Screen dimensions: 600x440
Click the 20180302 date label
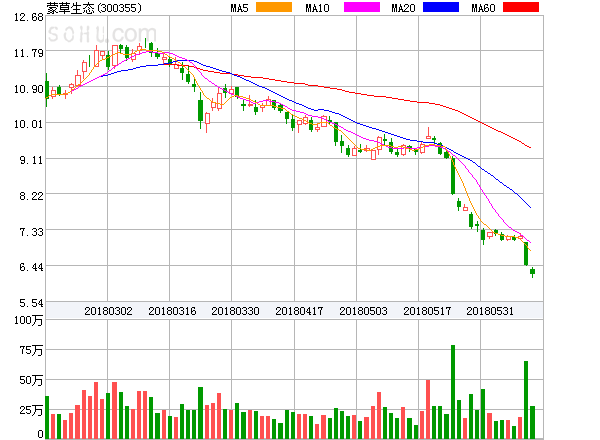click(x=108, y=311)
